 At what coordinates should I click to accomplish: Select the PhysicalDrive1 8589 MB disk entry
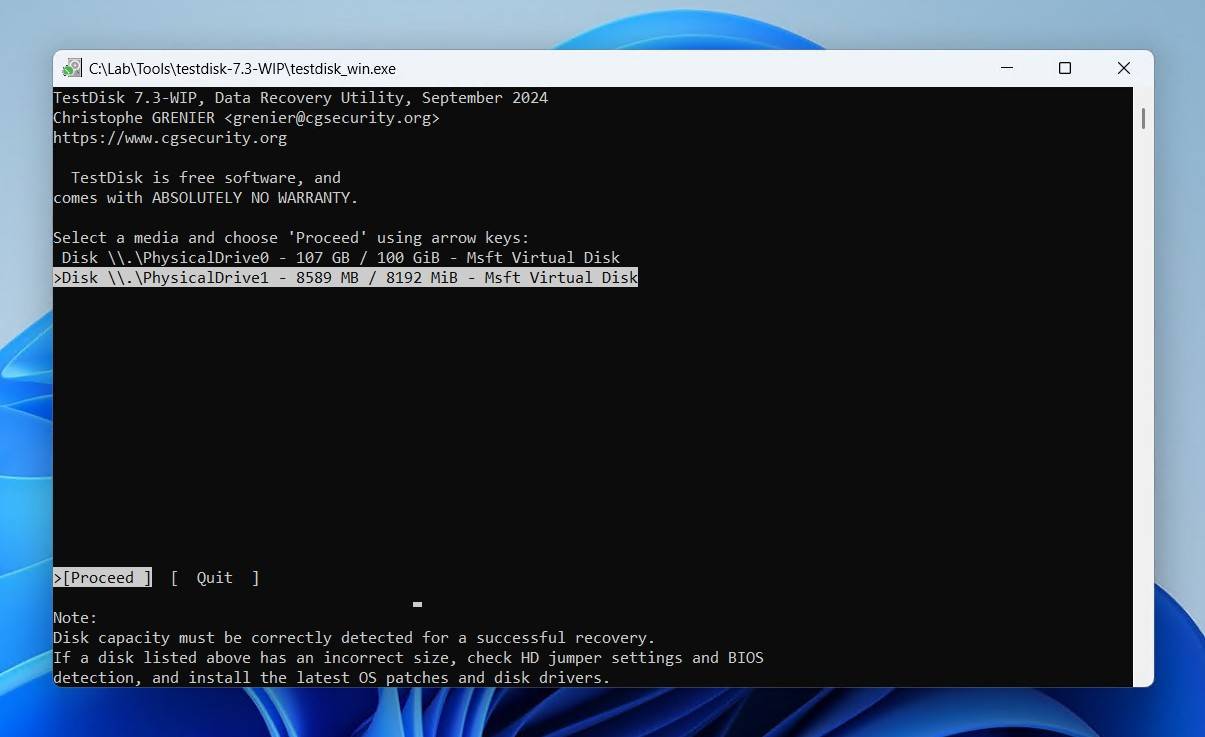(x=346, y=278)
